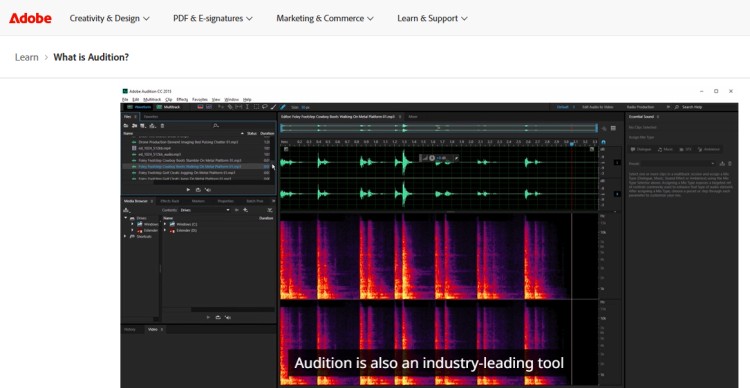Open the Effects menu
The width and height of the screenshot is (750, 388).
(182, 100)
